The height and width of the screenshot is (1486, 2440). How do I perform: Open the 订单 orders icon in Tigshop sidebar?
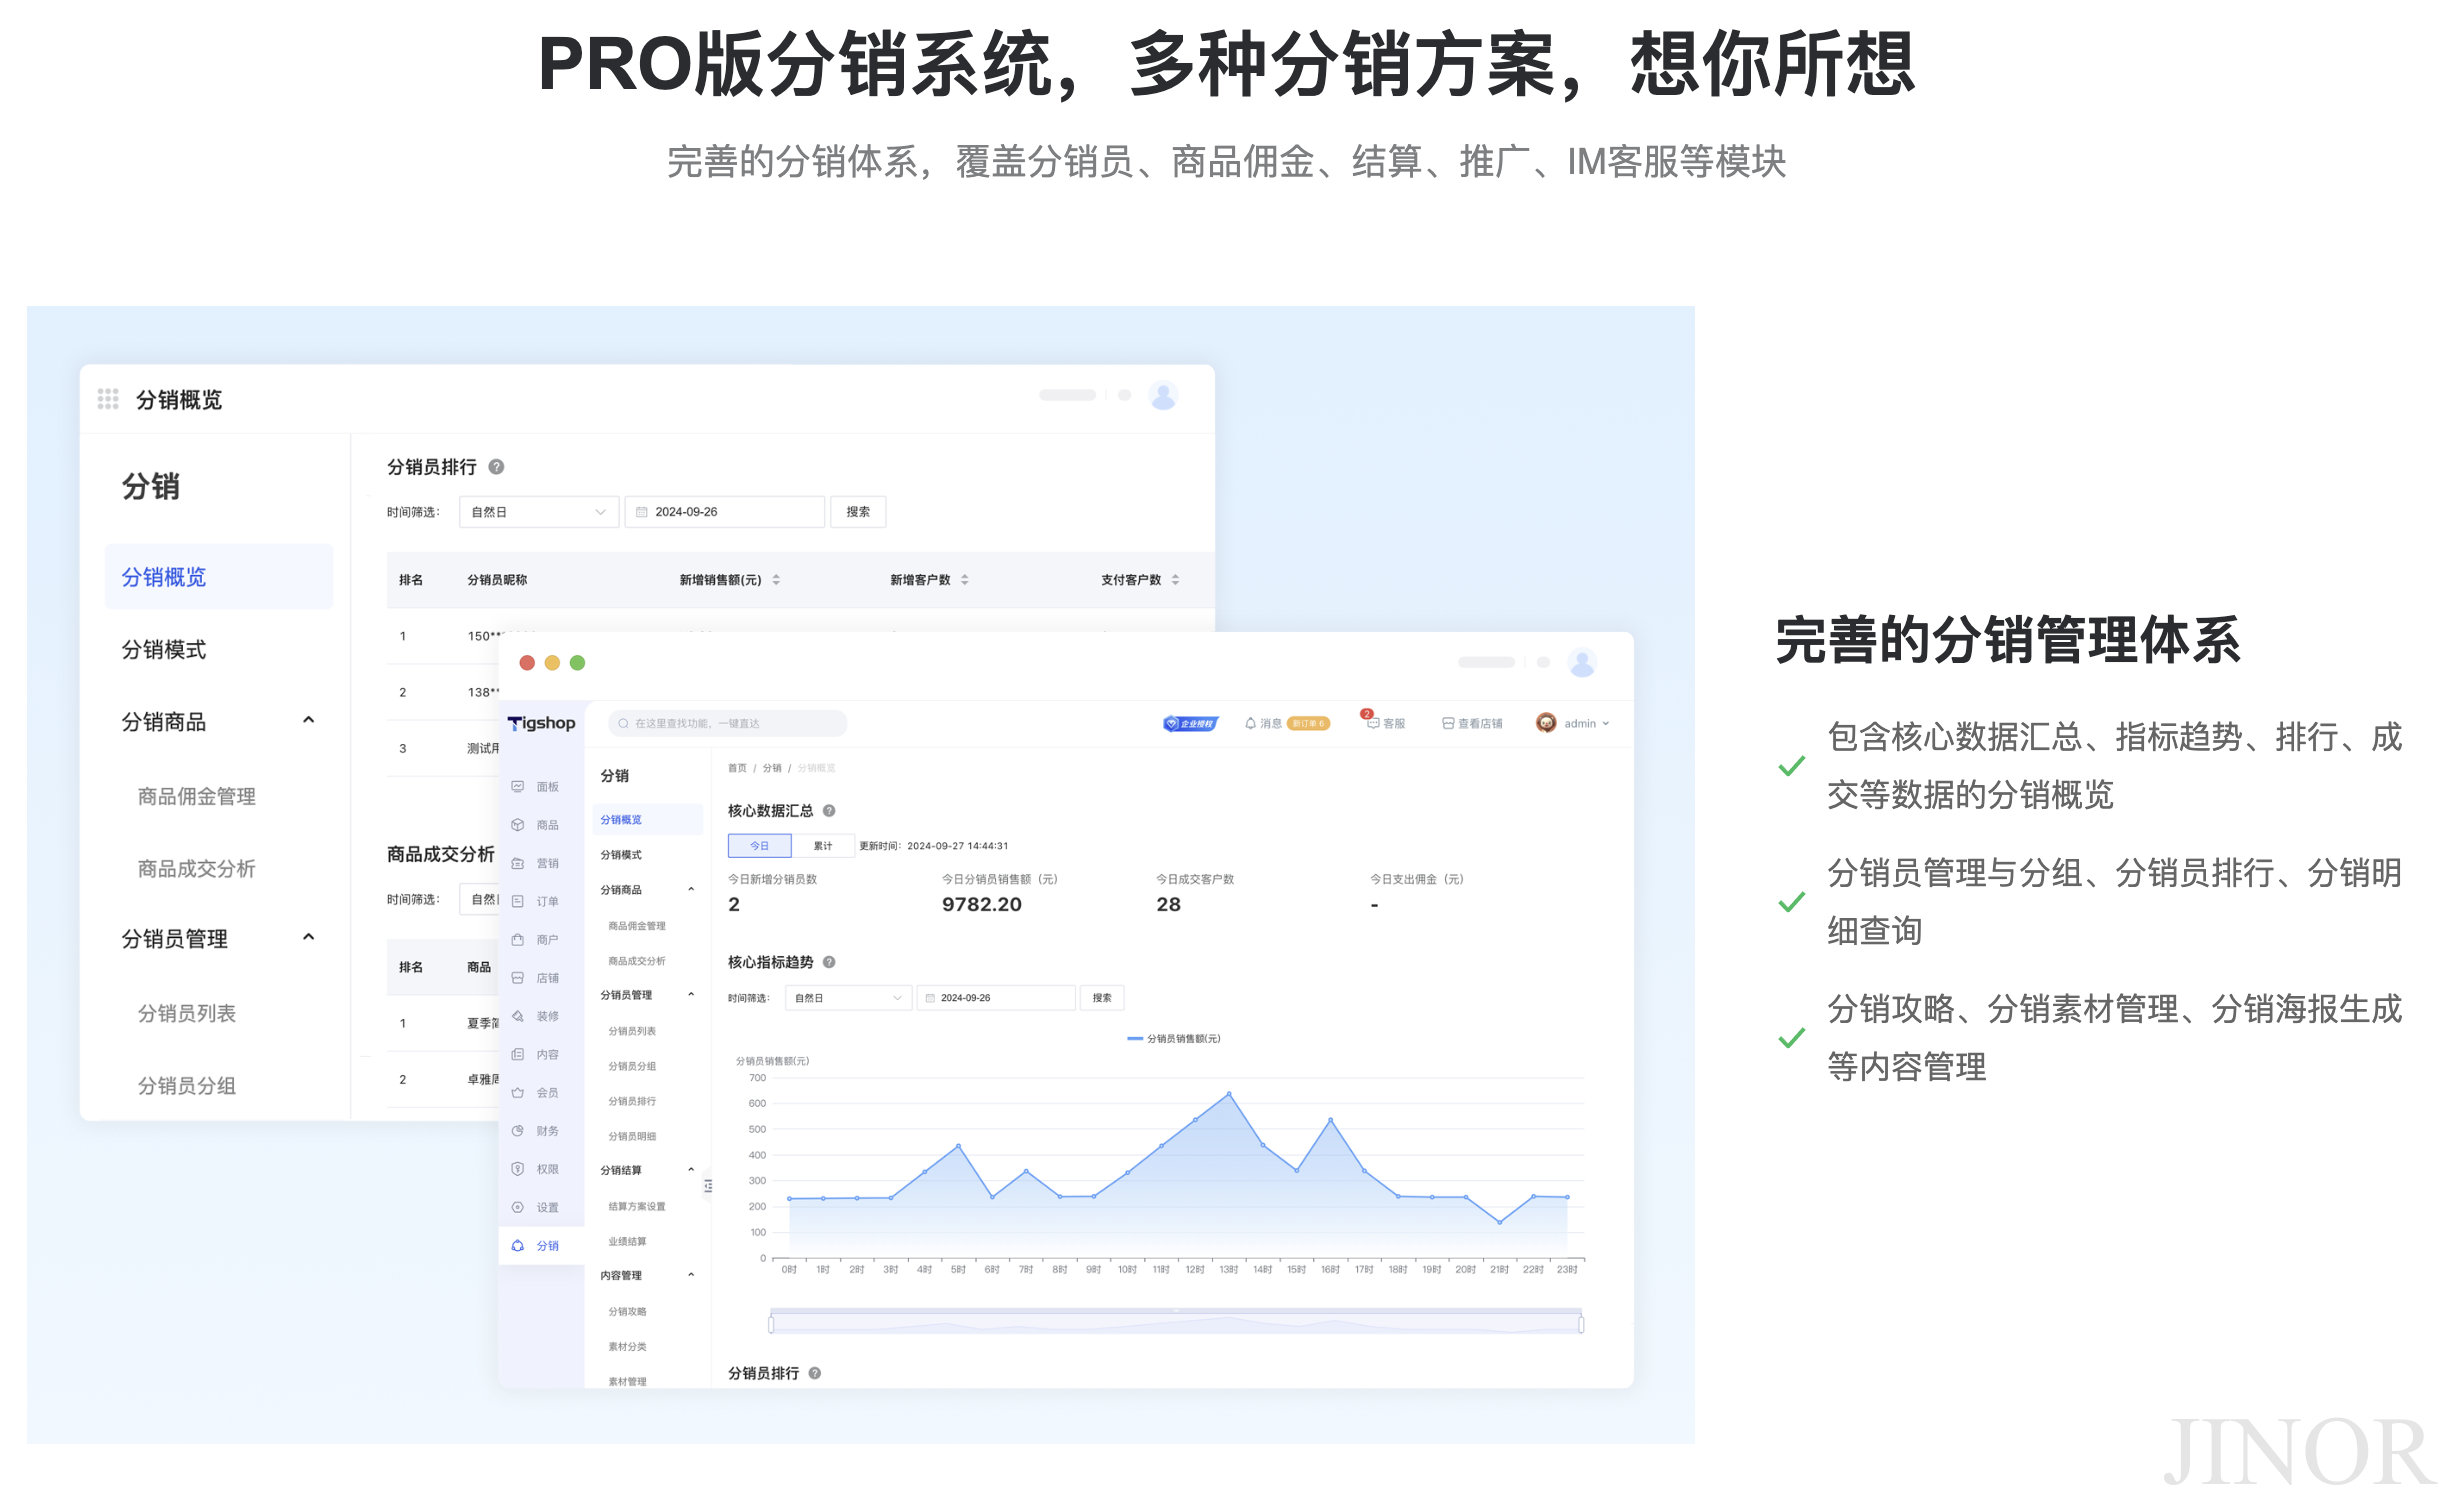(518, 901)
